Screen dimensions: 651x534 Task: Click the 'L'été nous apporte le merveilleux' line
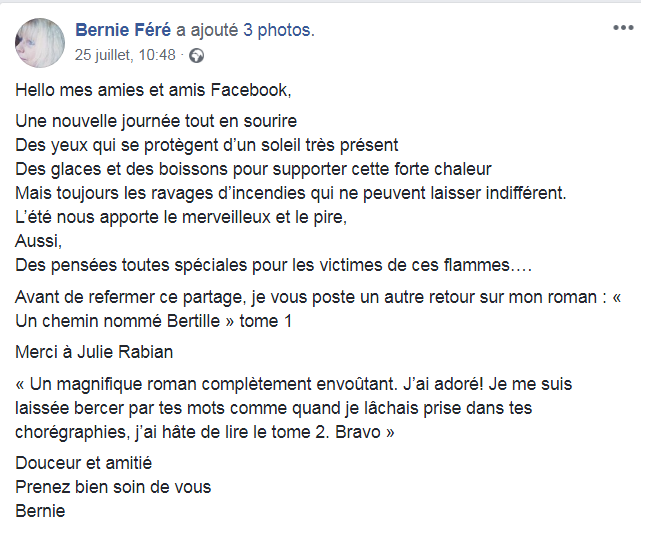pyautogui.click(x=181, y=217)
